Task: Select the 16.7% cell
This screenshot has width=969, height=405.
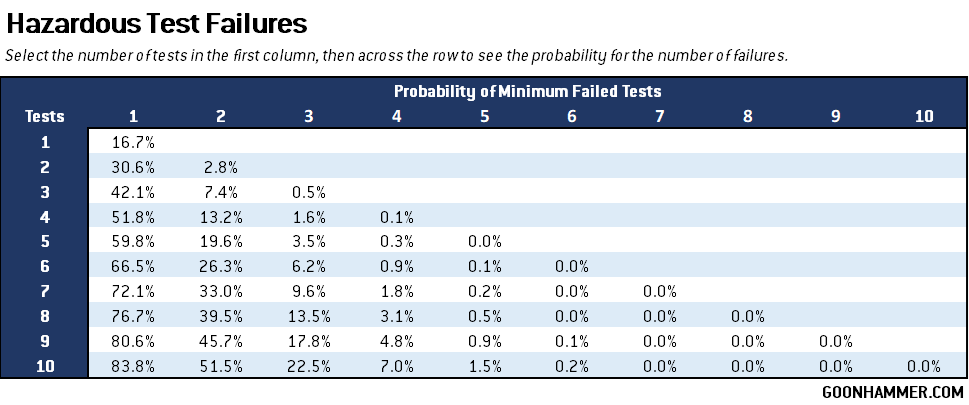Action: tap(133, 142)
